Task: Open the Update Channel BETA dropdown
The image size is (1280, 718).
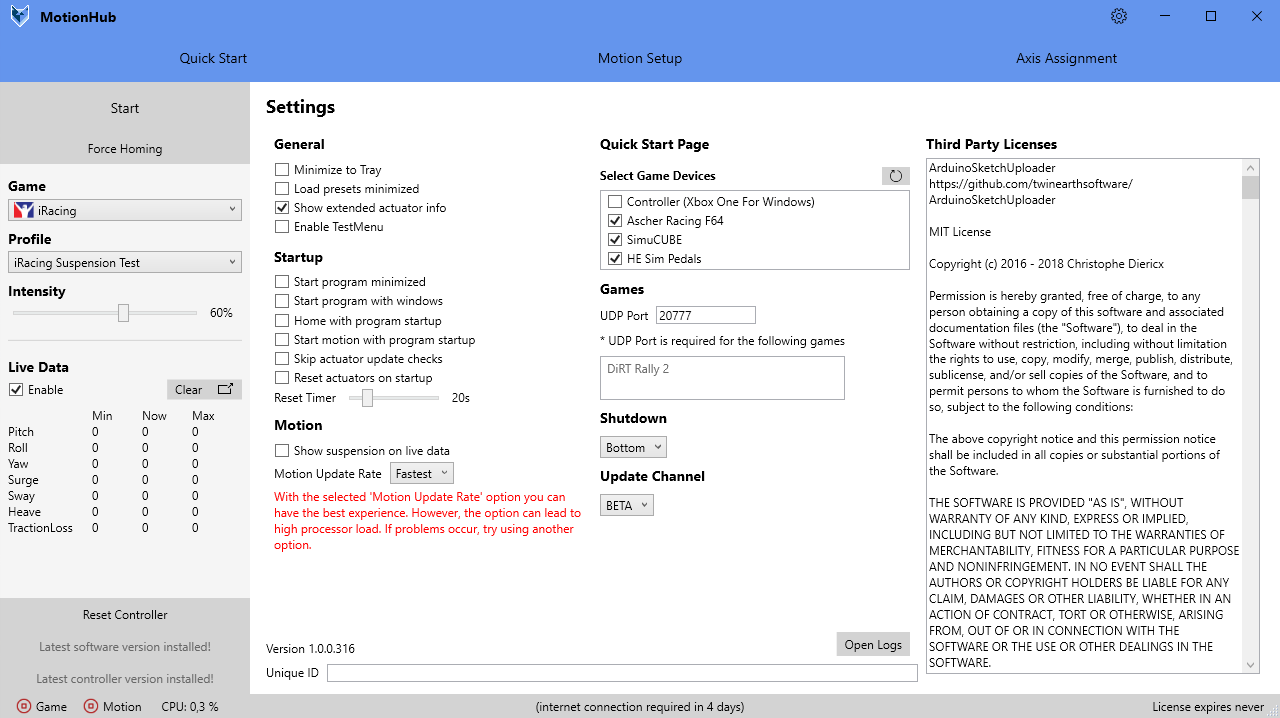Action: 627,506
